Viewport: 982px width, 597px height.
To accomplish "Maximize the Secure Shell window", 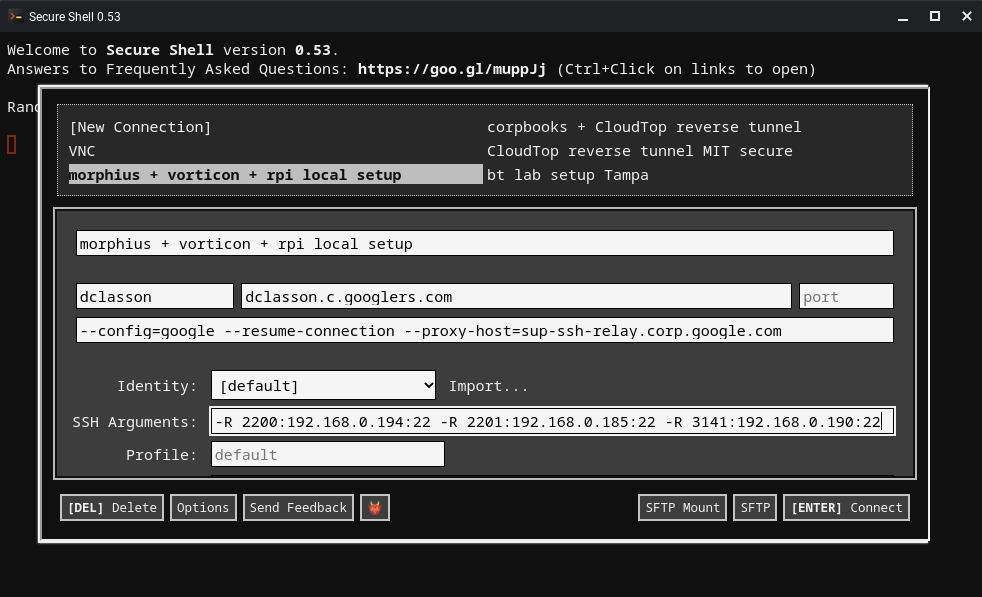I will pos(935,16).
